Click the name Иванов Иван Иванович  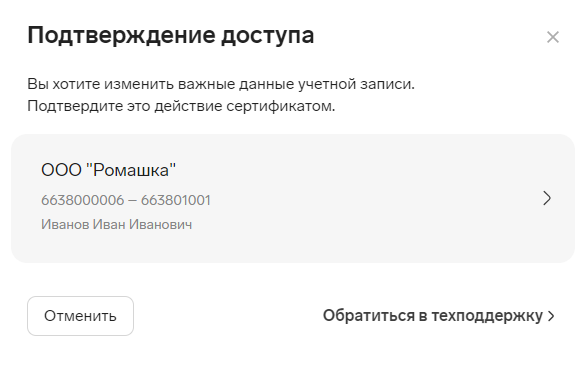click(x=116, y=224)
